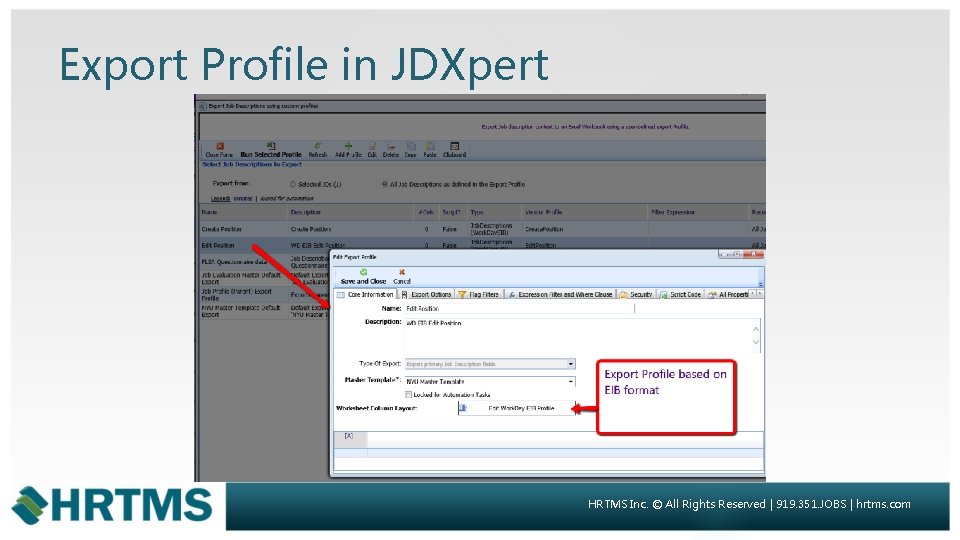The image size is (960, 540).
Task: Click the Refresh toolbar icon
Action: click(317, 151)
